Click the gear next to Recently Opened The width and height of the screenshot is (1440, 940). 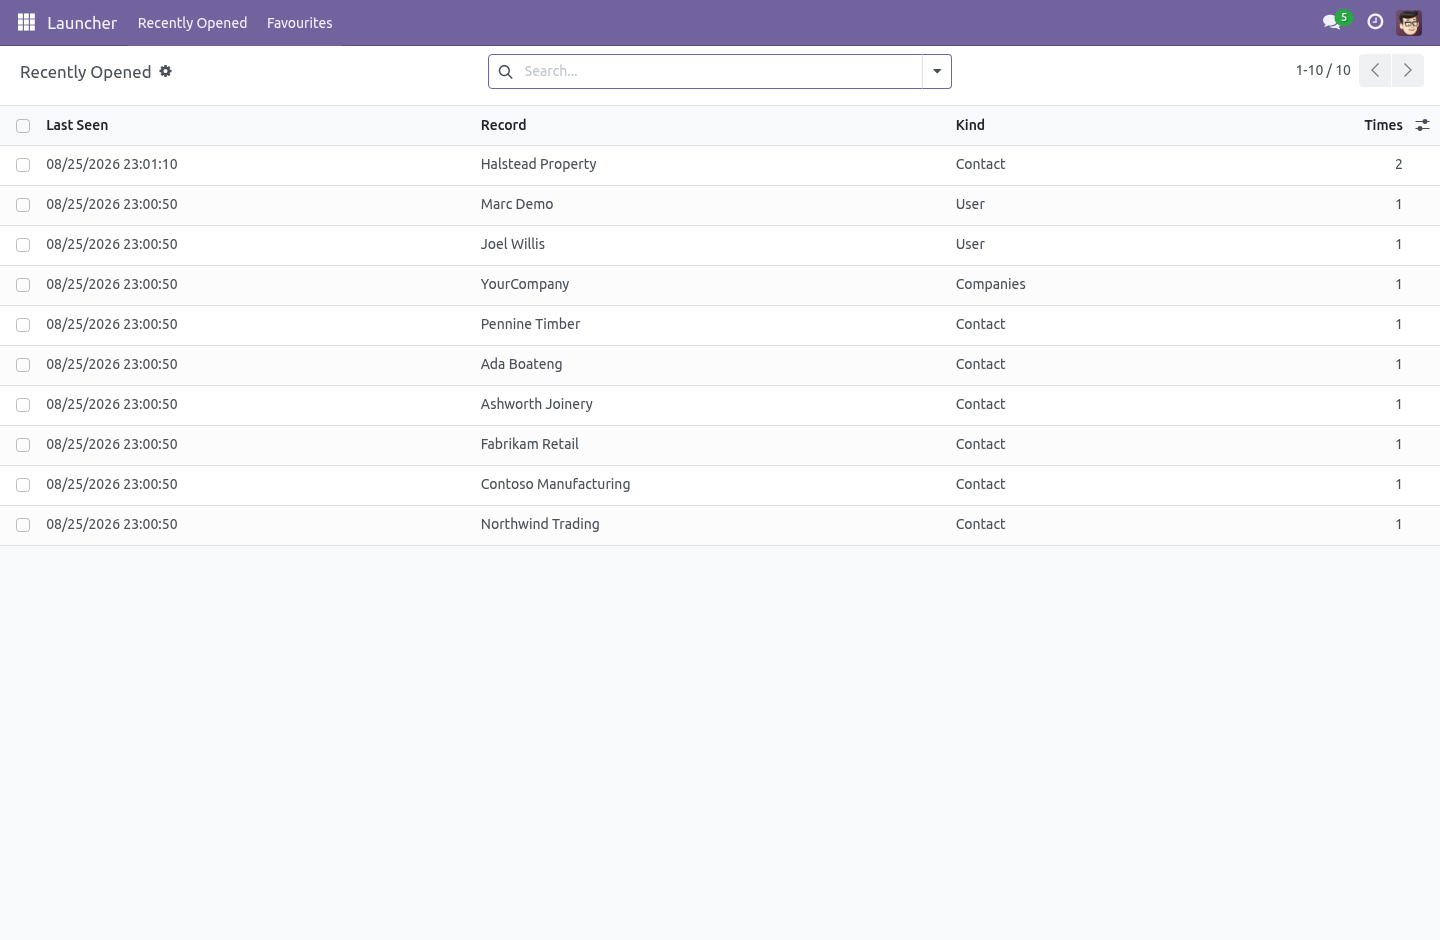pyautogui.click(x=166, y=71)
